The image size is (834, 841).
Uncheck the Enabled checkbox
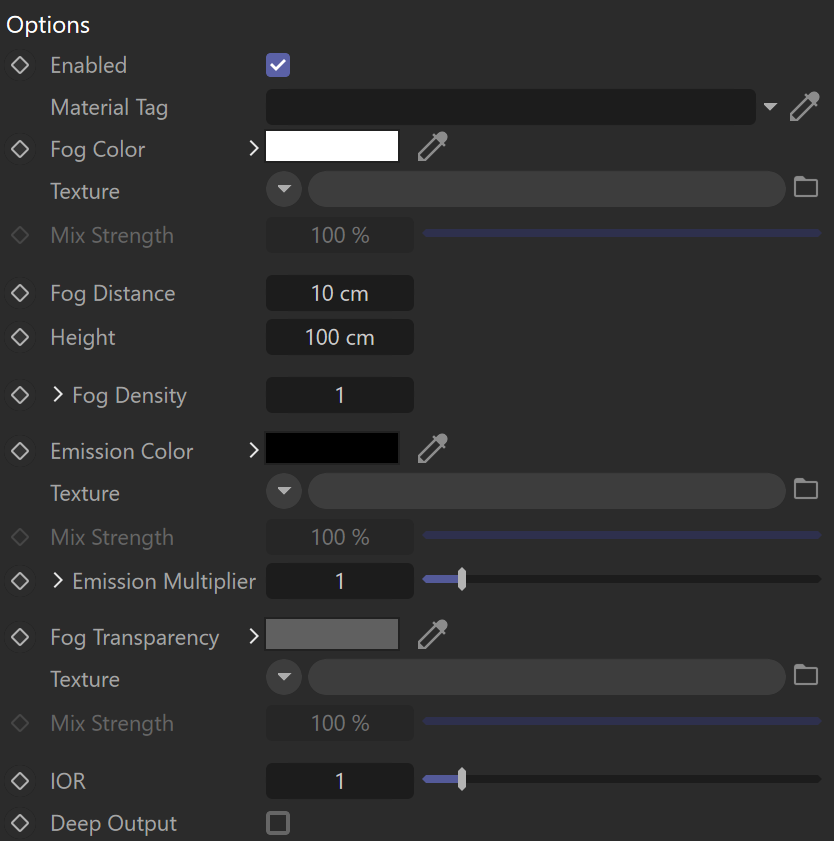click(278, 65)
